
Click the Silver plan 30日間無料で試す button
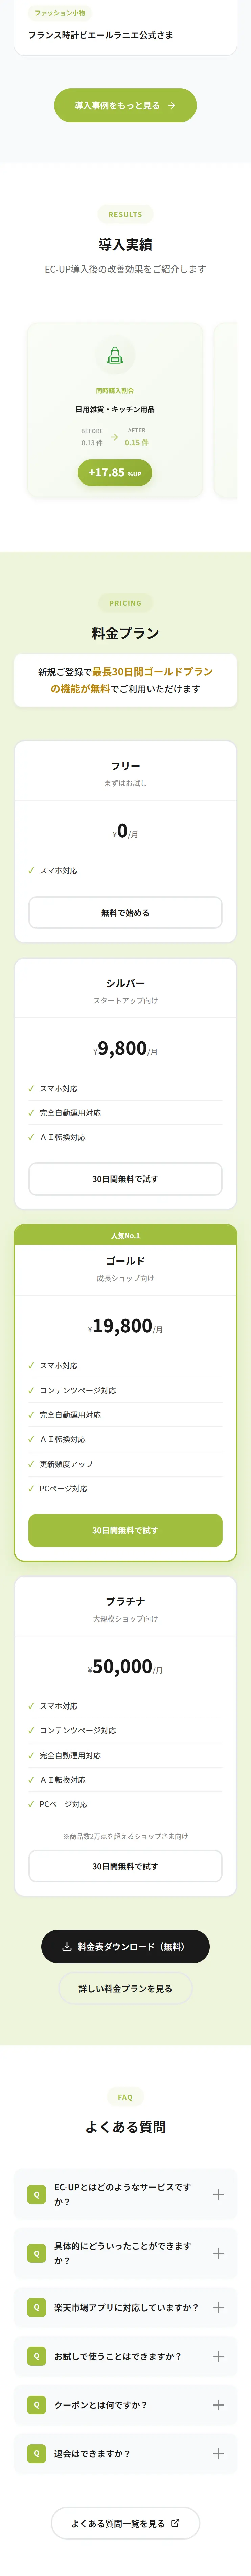125,1179
